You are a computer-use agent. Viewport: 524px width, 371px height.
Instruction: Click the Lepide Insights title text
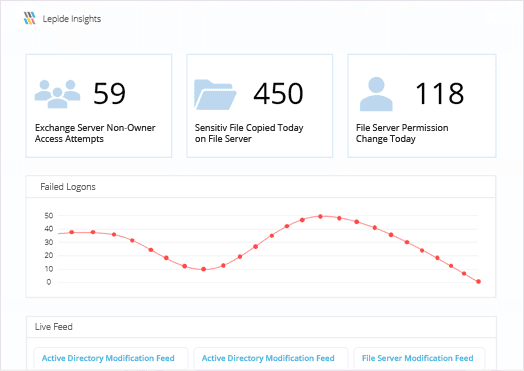pos(72,19)
